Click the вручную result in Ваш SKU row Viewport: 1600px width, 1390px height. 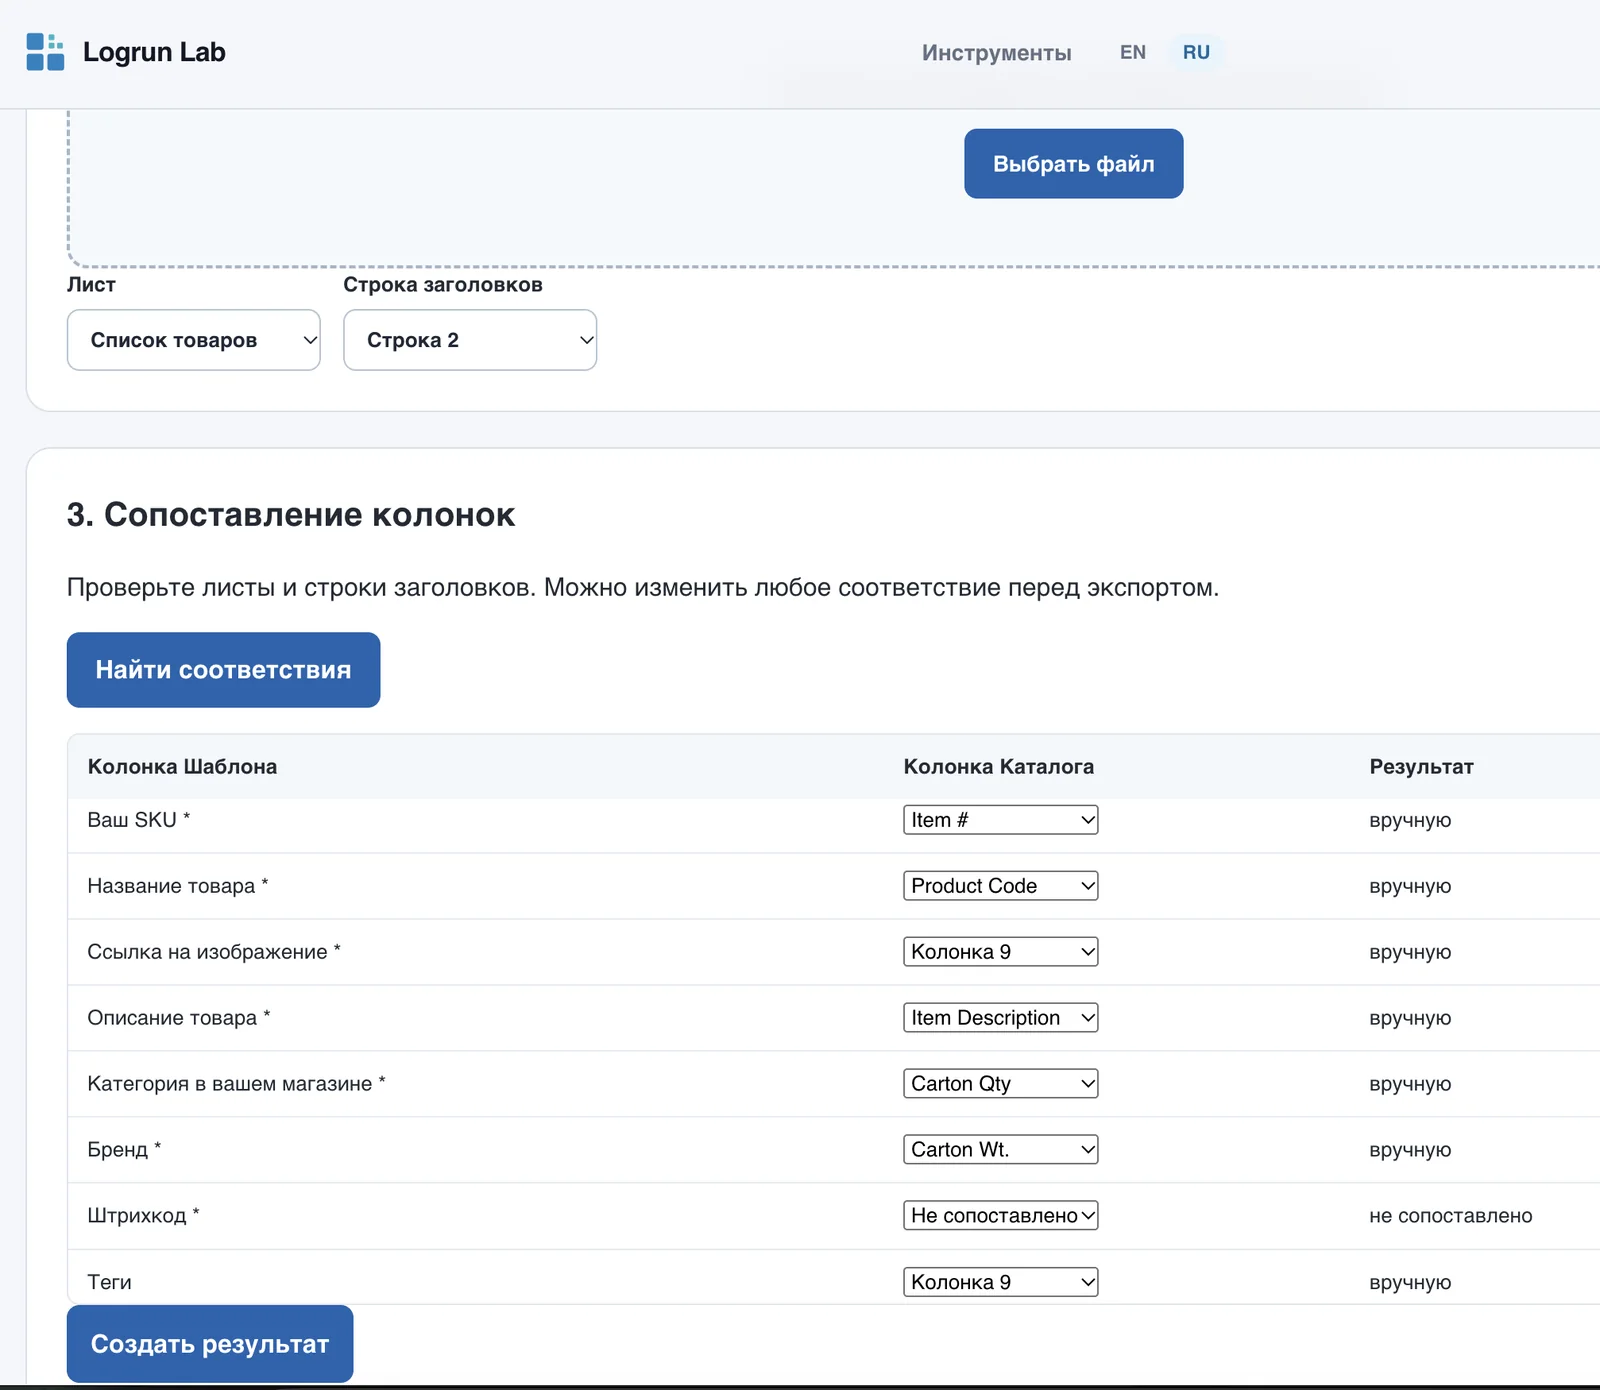click(1410, 820)
